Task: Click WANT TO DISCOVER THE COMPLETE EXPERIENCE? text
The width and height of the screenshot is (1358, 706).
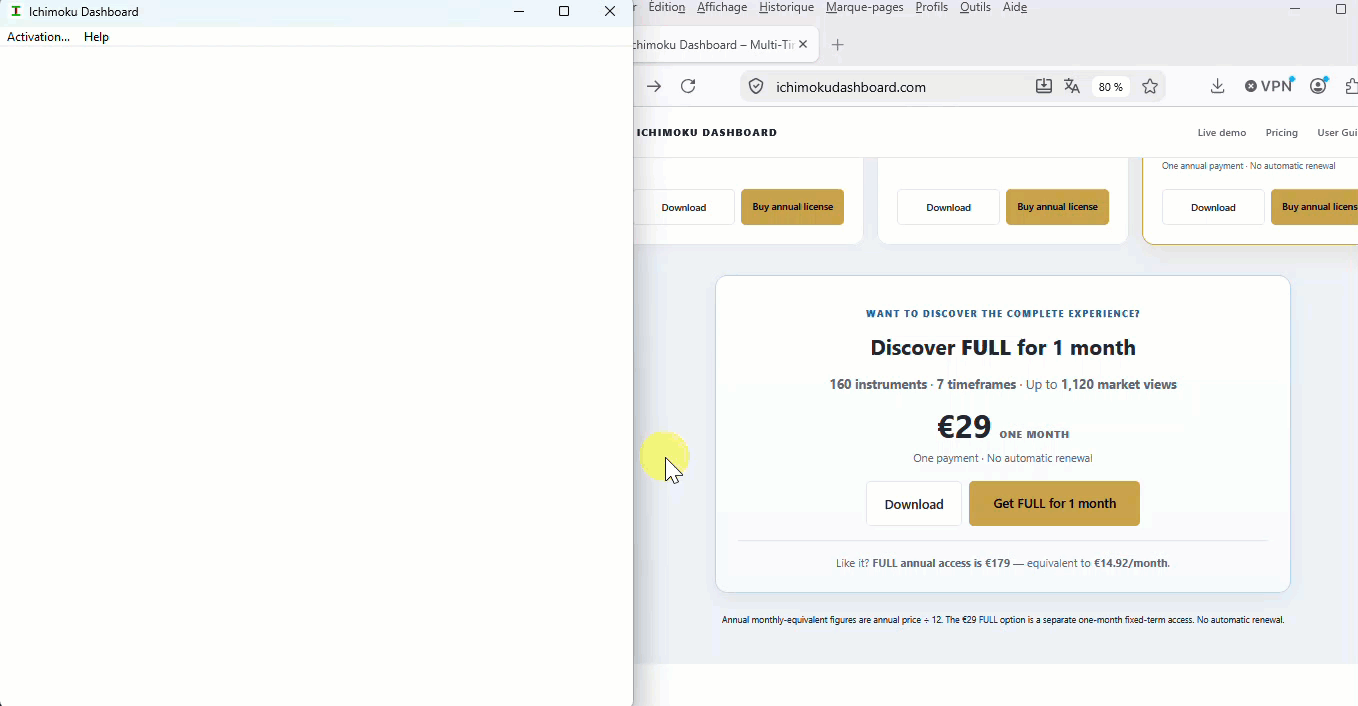Action: tap(1003, 314)
